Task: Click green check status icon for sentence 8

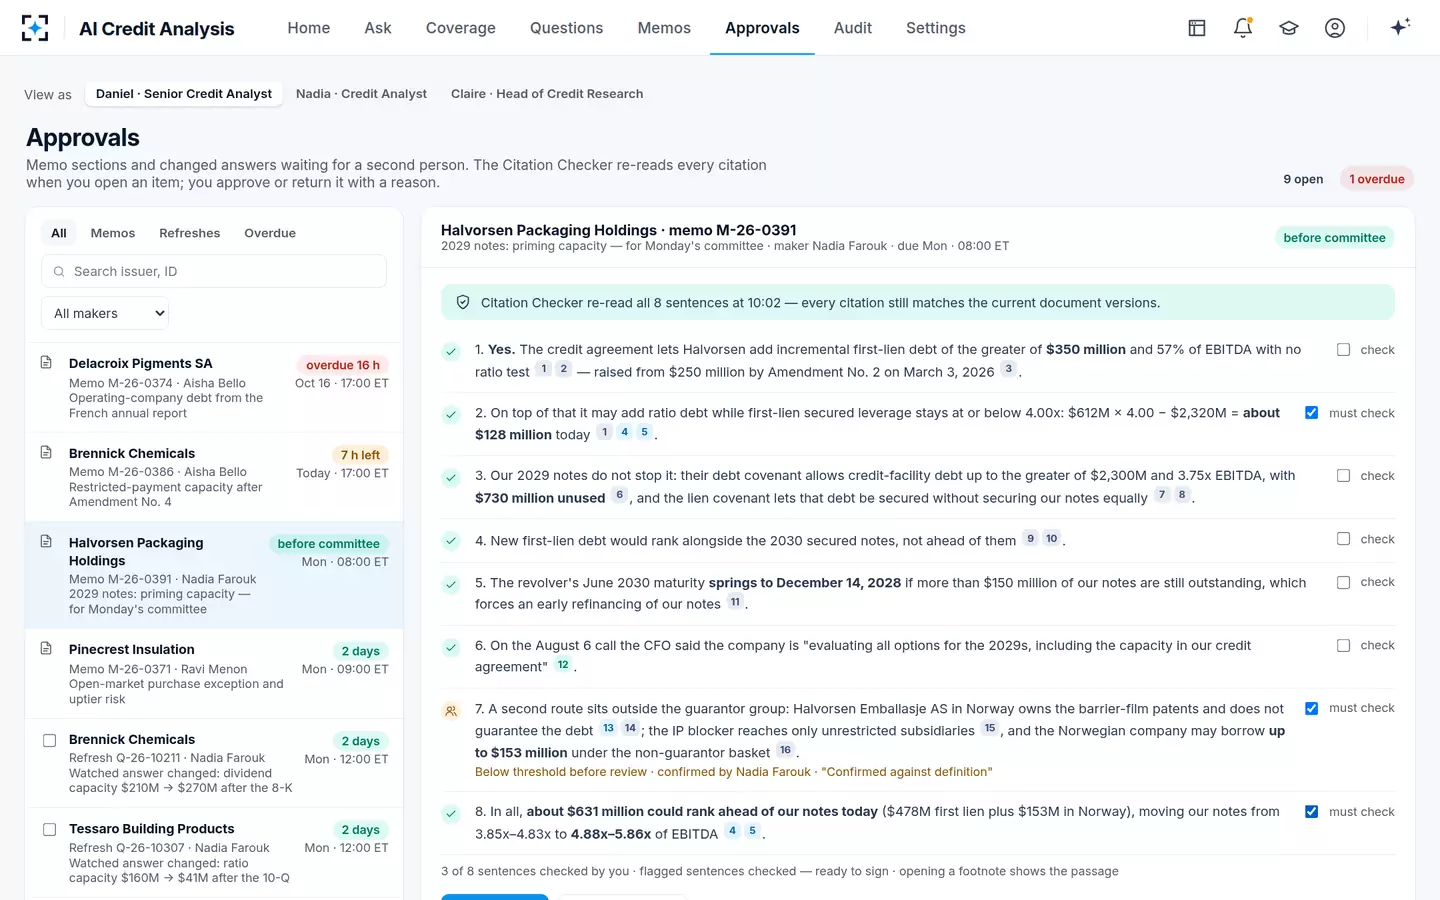Action: [451, 813]
